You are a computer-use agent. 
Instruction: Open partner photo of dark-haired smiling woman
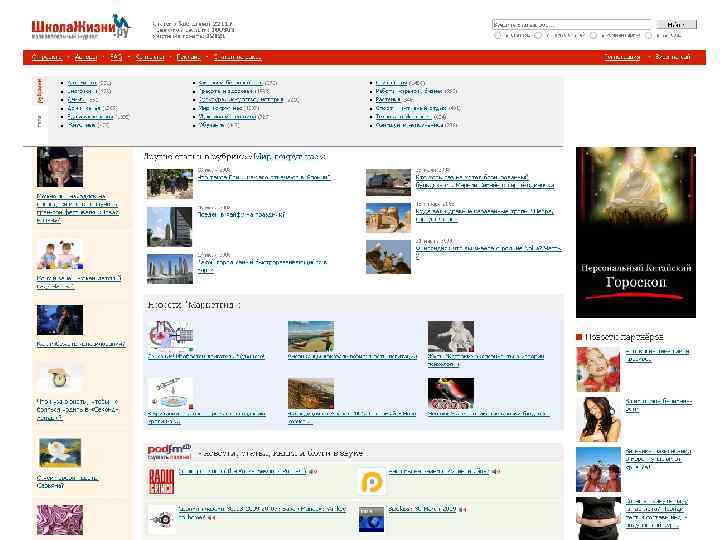(598, 419)
